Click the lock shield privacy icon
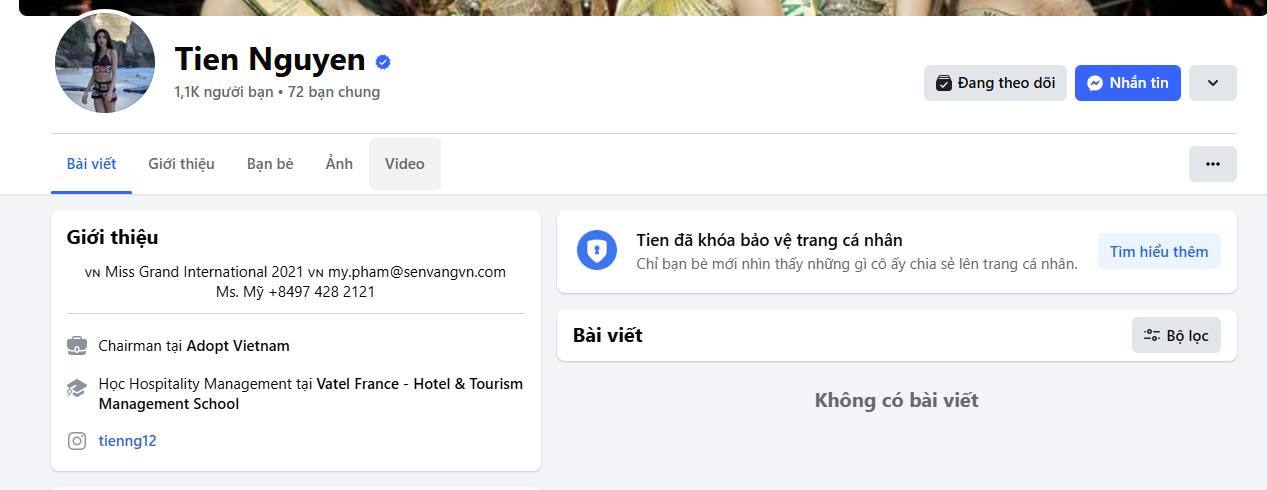The width and height of the screenshot is (1267, 490). (x=596, y=250)
